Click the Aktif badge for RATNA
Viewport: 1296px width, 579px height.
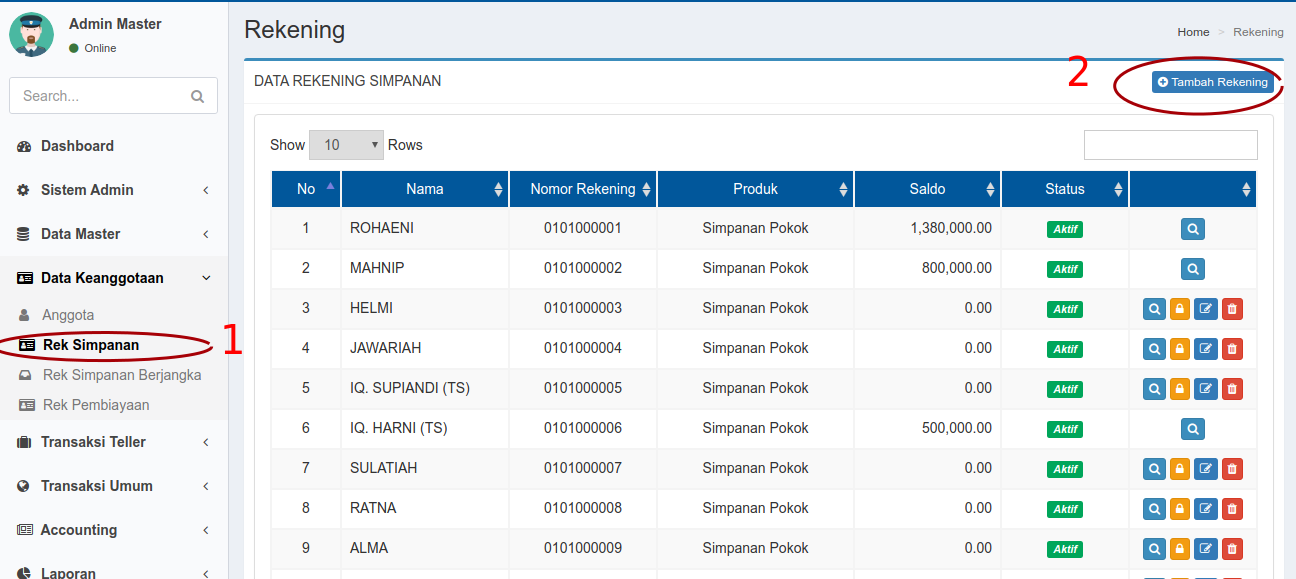point(1065,510)
